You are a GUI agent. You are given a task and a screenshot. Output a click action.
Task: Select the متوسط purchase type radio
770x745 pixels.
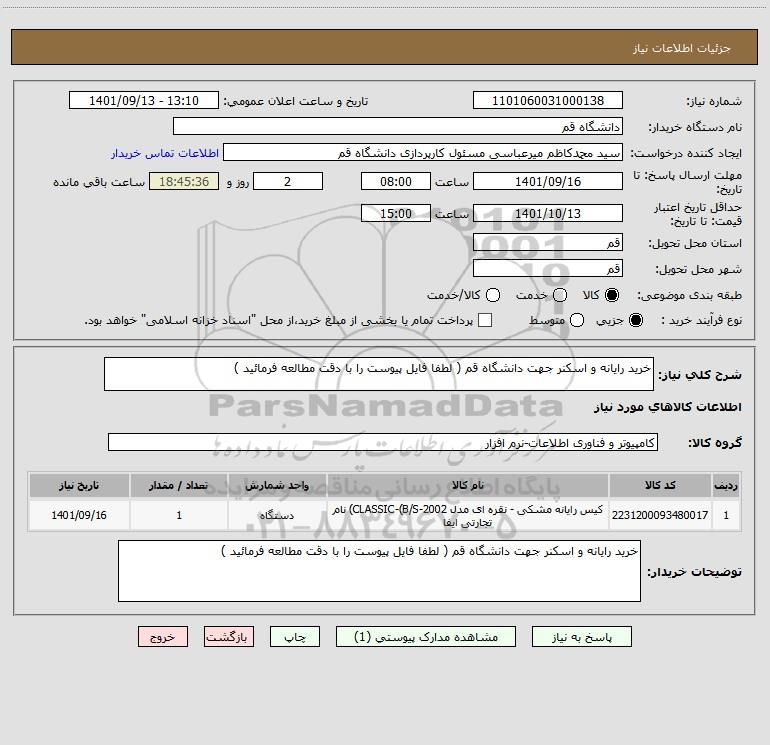[577, 320]
